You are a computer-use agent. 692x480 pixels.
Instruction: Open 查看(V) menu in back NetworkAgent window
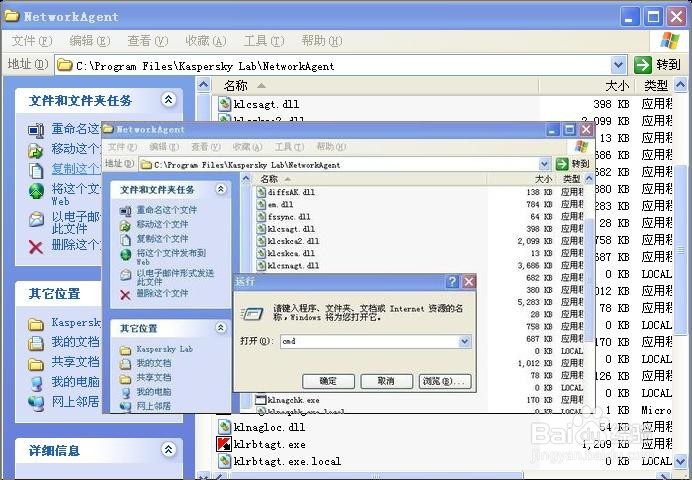click(147, 41)
